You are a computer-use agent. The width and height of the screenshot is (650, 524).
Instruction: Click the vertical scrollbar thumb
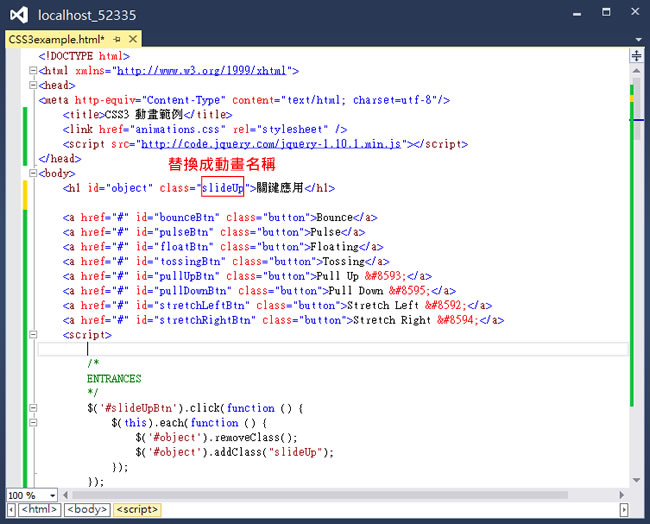click(637, 110)
